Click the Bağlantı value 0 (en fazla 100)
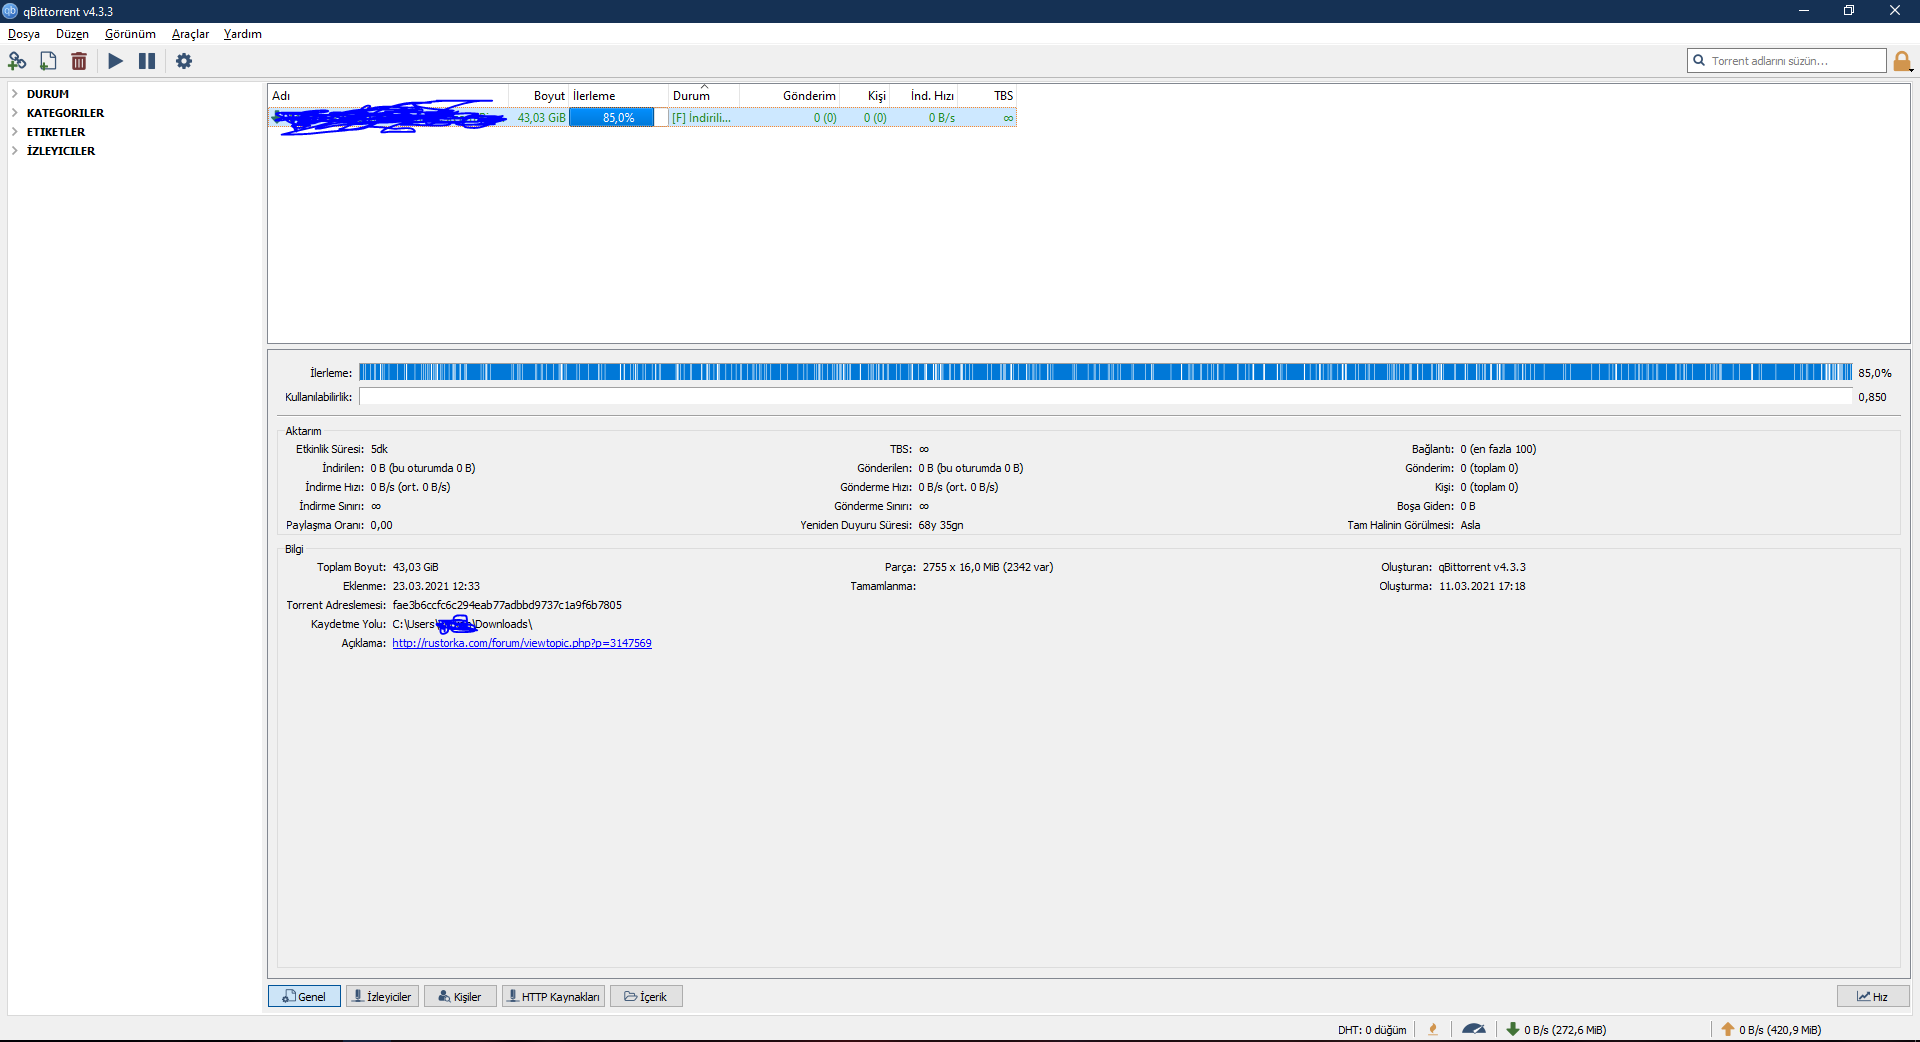The image size is (1920, 1042). (x=1498, y=449)
